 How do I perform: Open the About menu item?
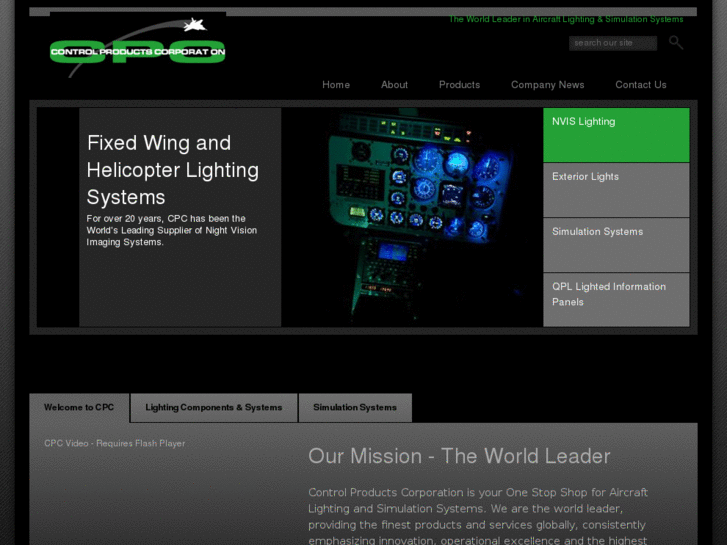click(x=395, y=85)
